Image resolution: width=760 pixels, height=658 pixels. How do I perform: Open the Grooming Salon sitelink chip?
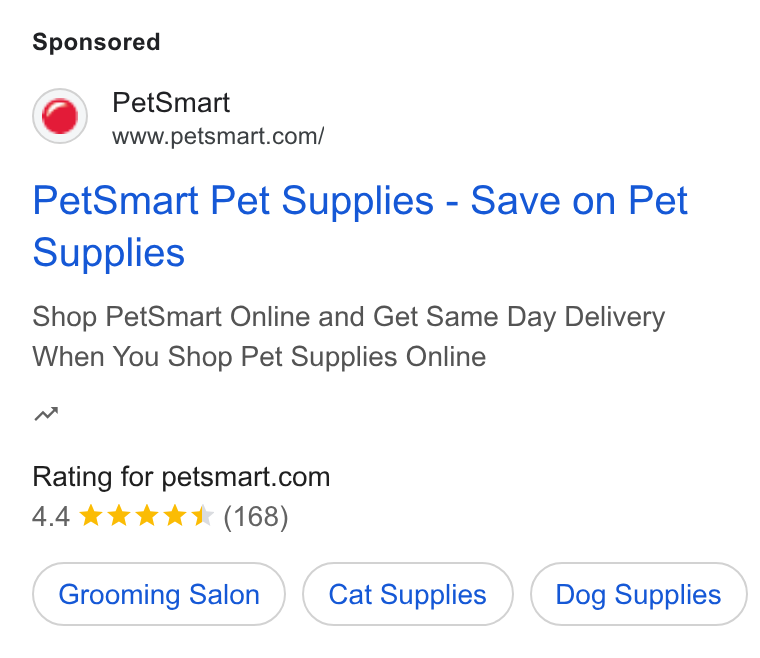[159, 594]
